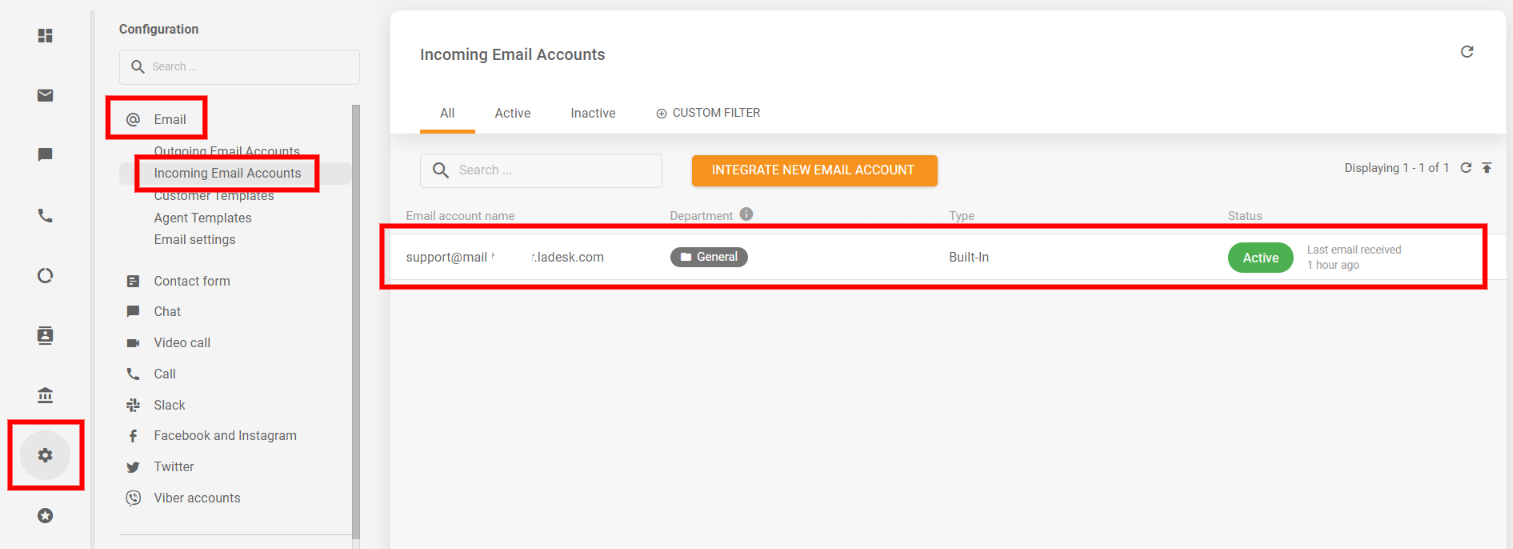Click the email accounts search field
This screenshot has width=1513, height=549.
click(x=550, y=171)
